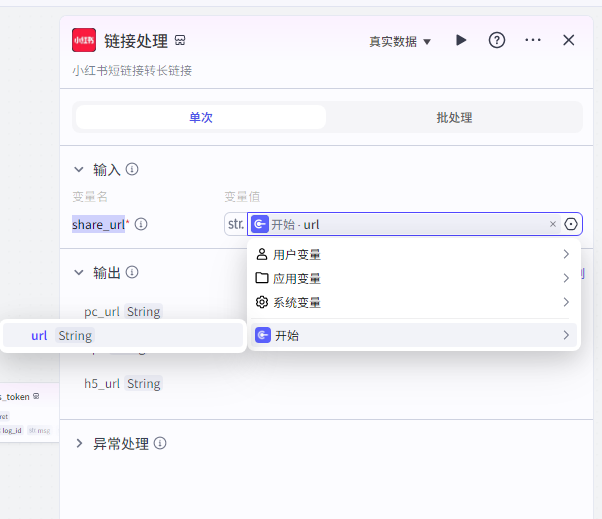Open help via question mark icon

point(497,40)
